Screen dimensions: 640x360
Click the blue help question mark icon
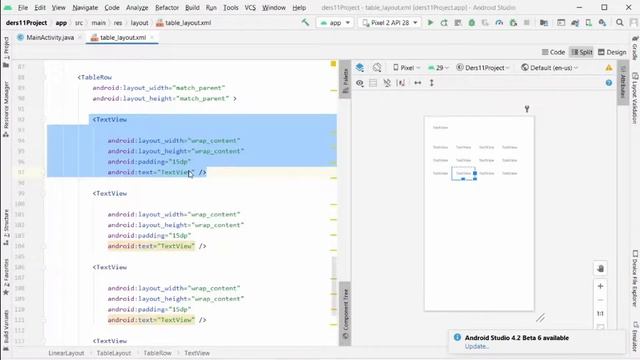(609, 83)
